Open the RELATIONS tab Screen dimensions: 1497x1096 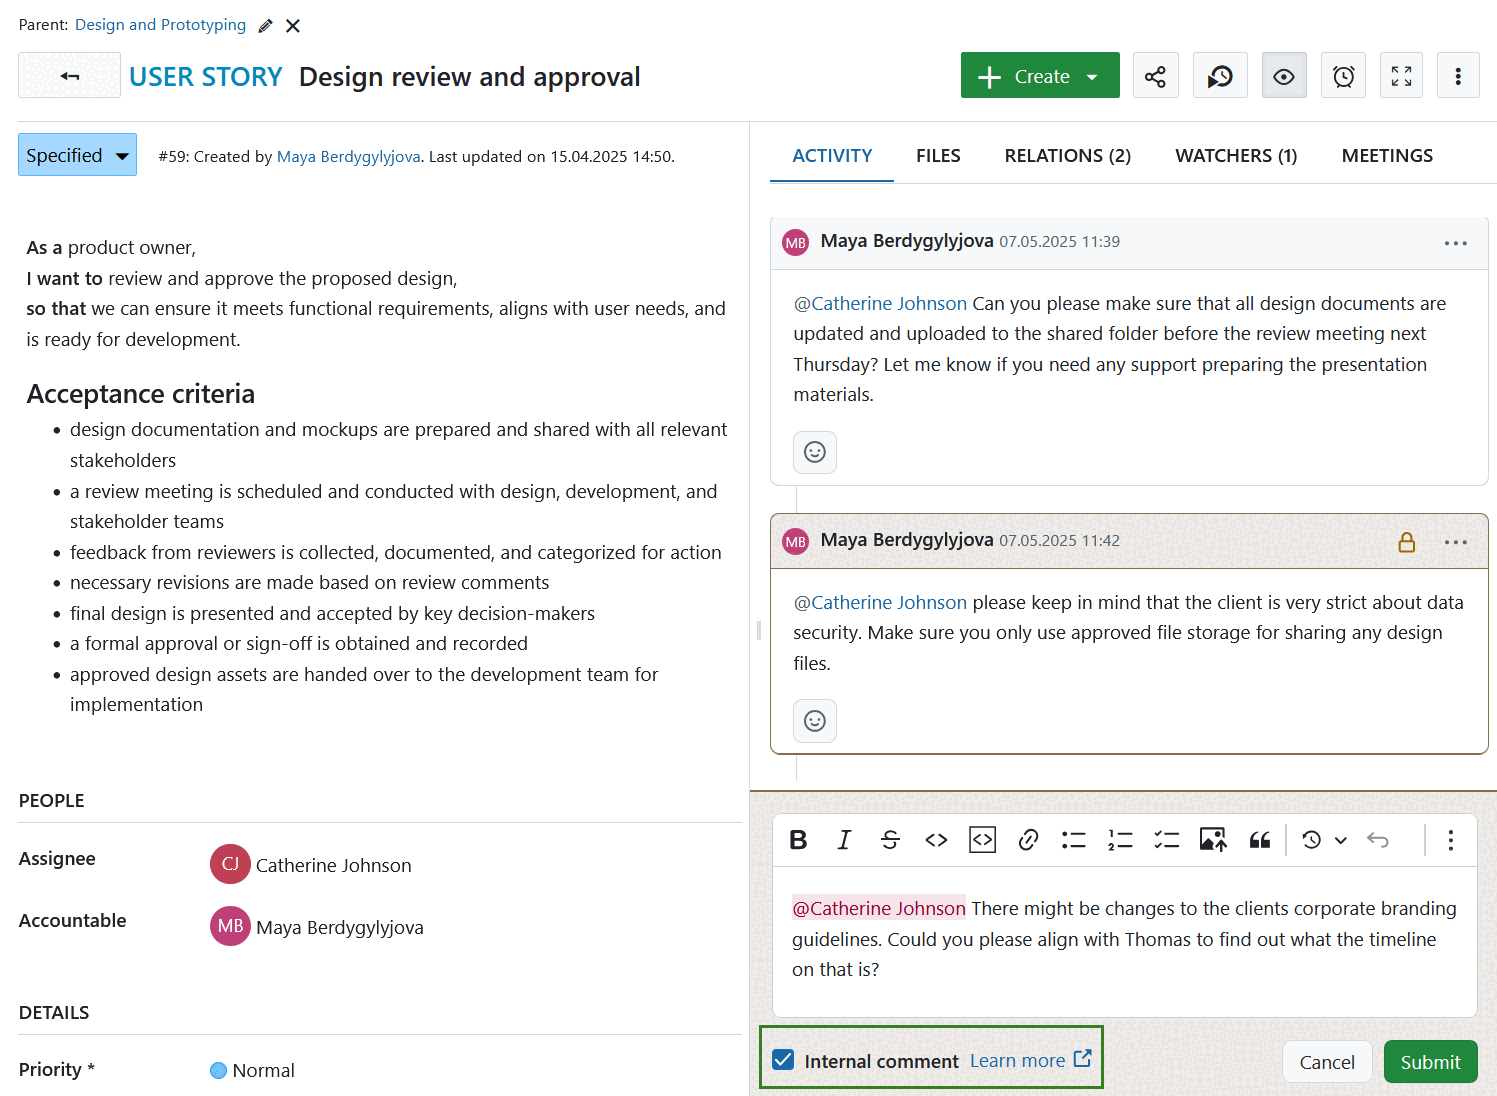[1067, 155]
